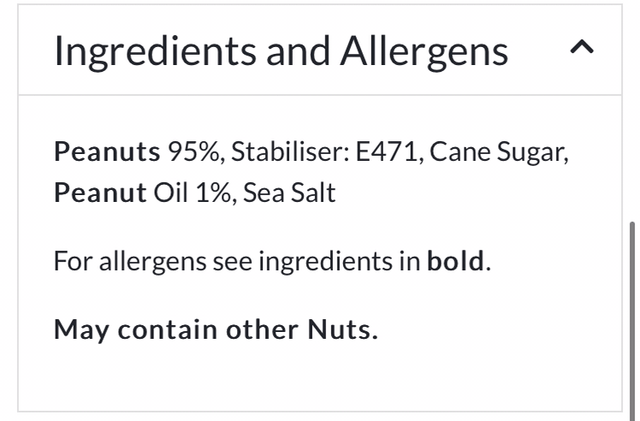Click the bold word "bold"

pyautogui.click(x=456, y=262)
